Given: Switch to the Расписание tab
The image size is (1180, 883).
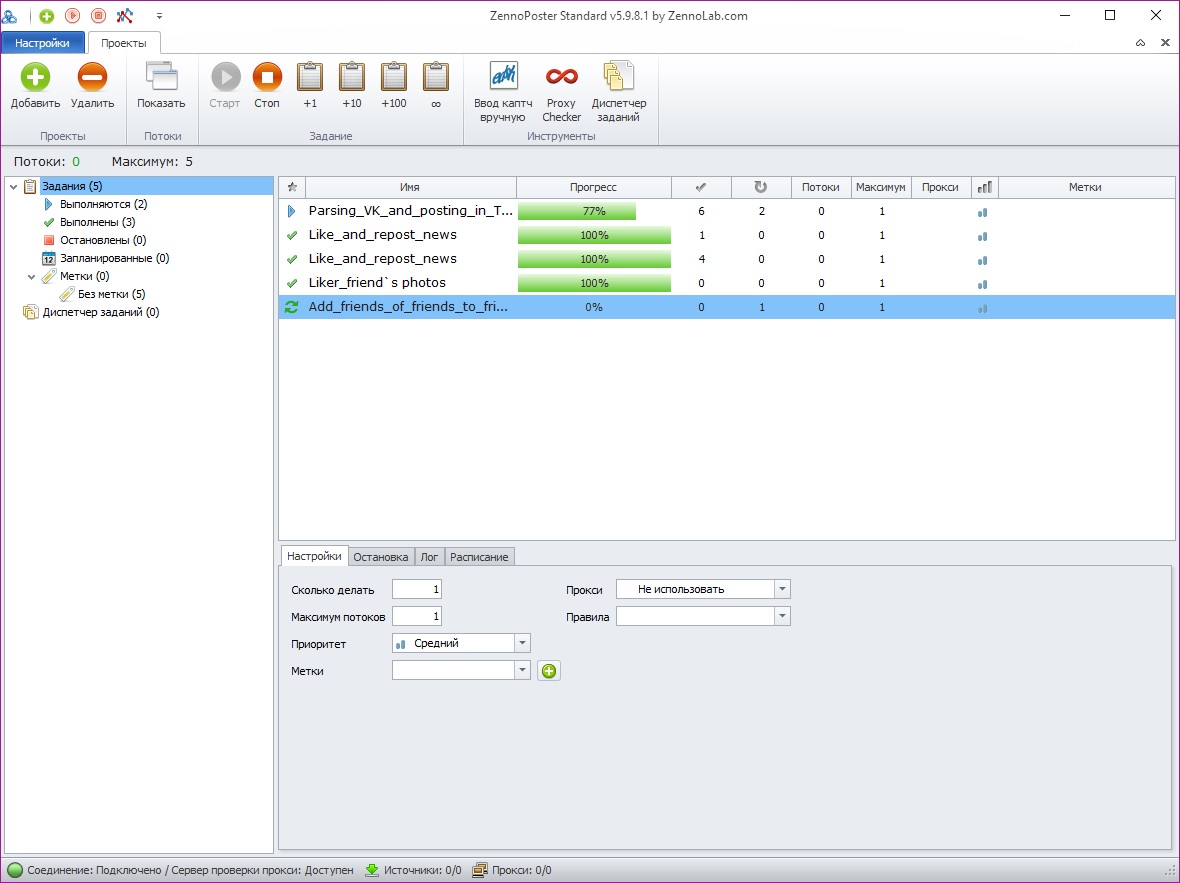Looking at the screenshot, I should coord(479,557).
